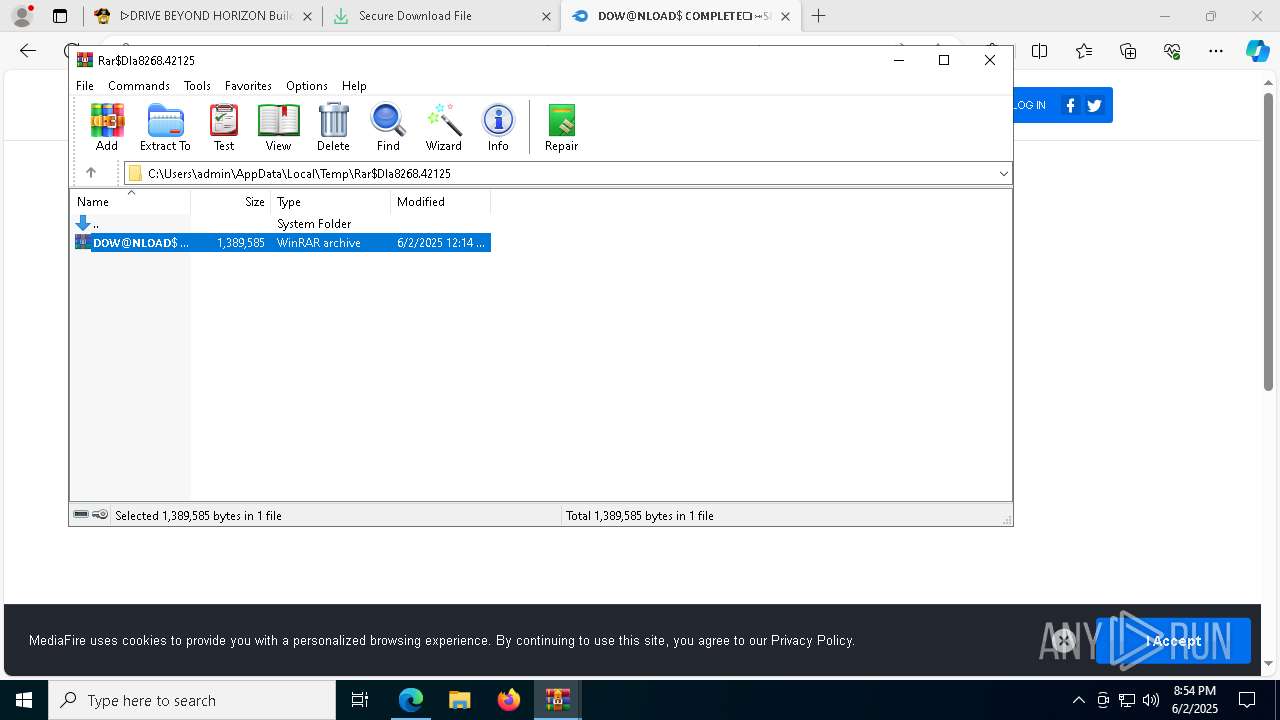The height and width of the screenshot is (720, 1280).
Task: Click the Extract To toolbar icon
Action: [x=165, y=127]
